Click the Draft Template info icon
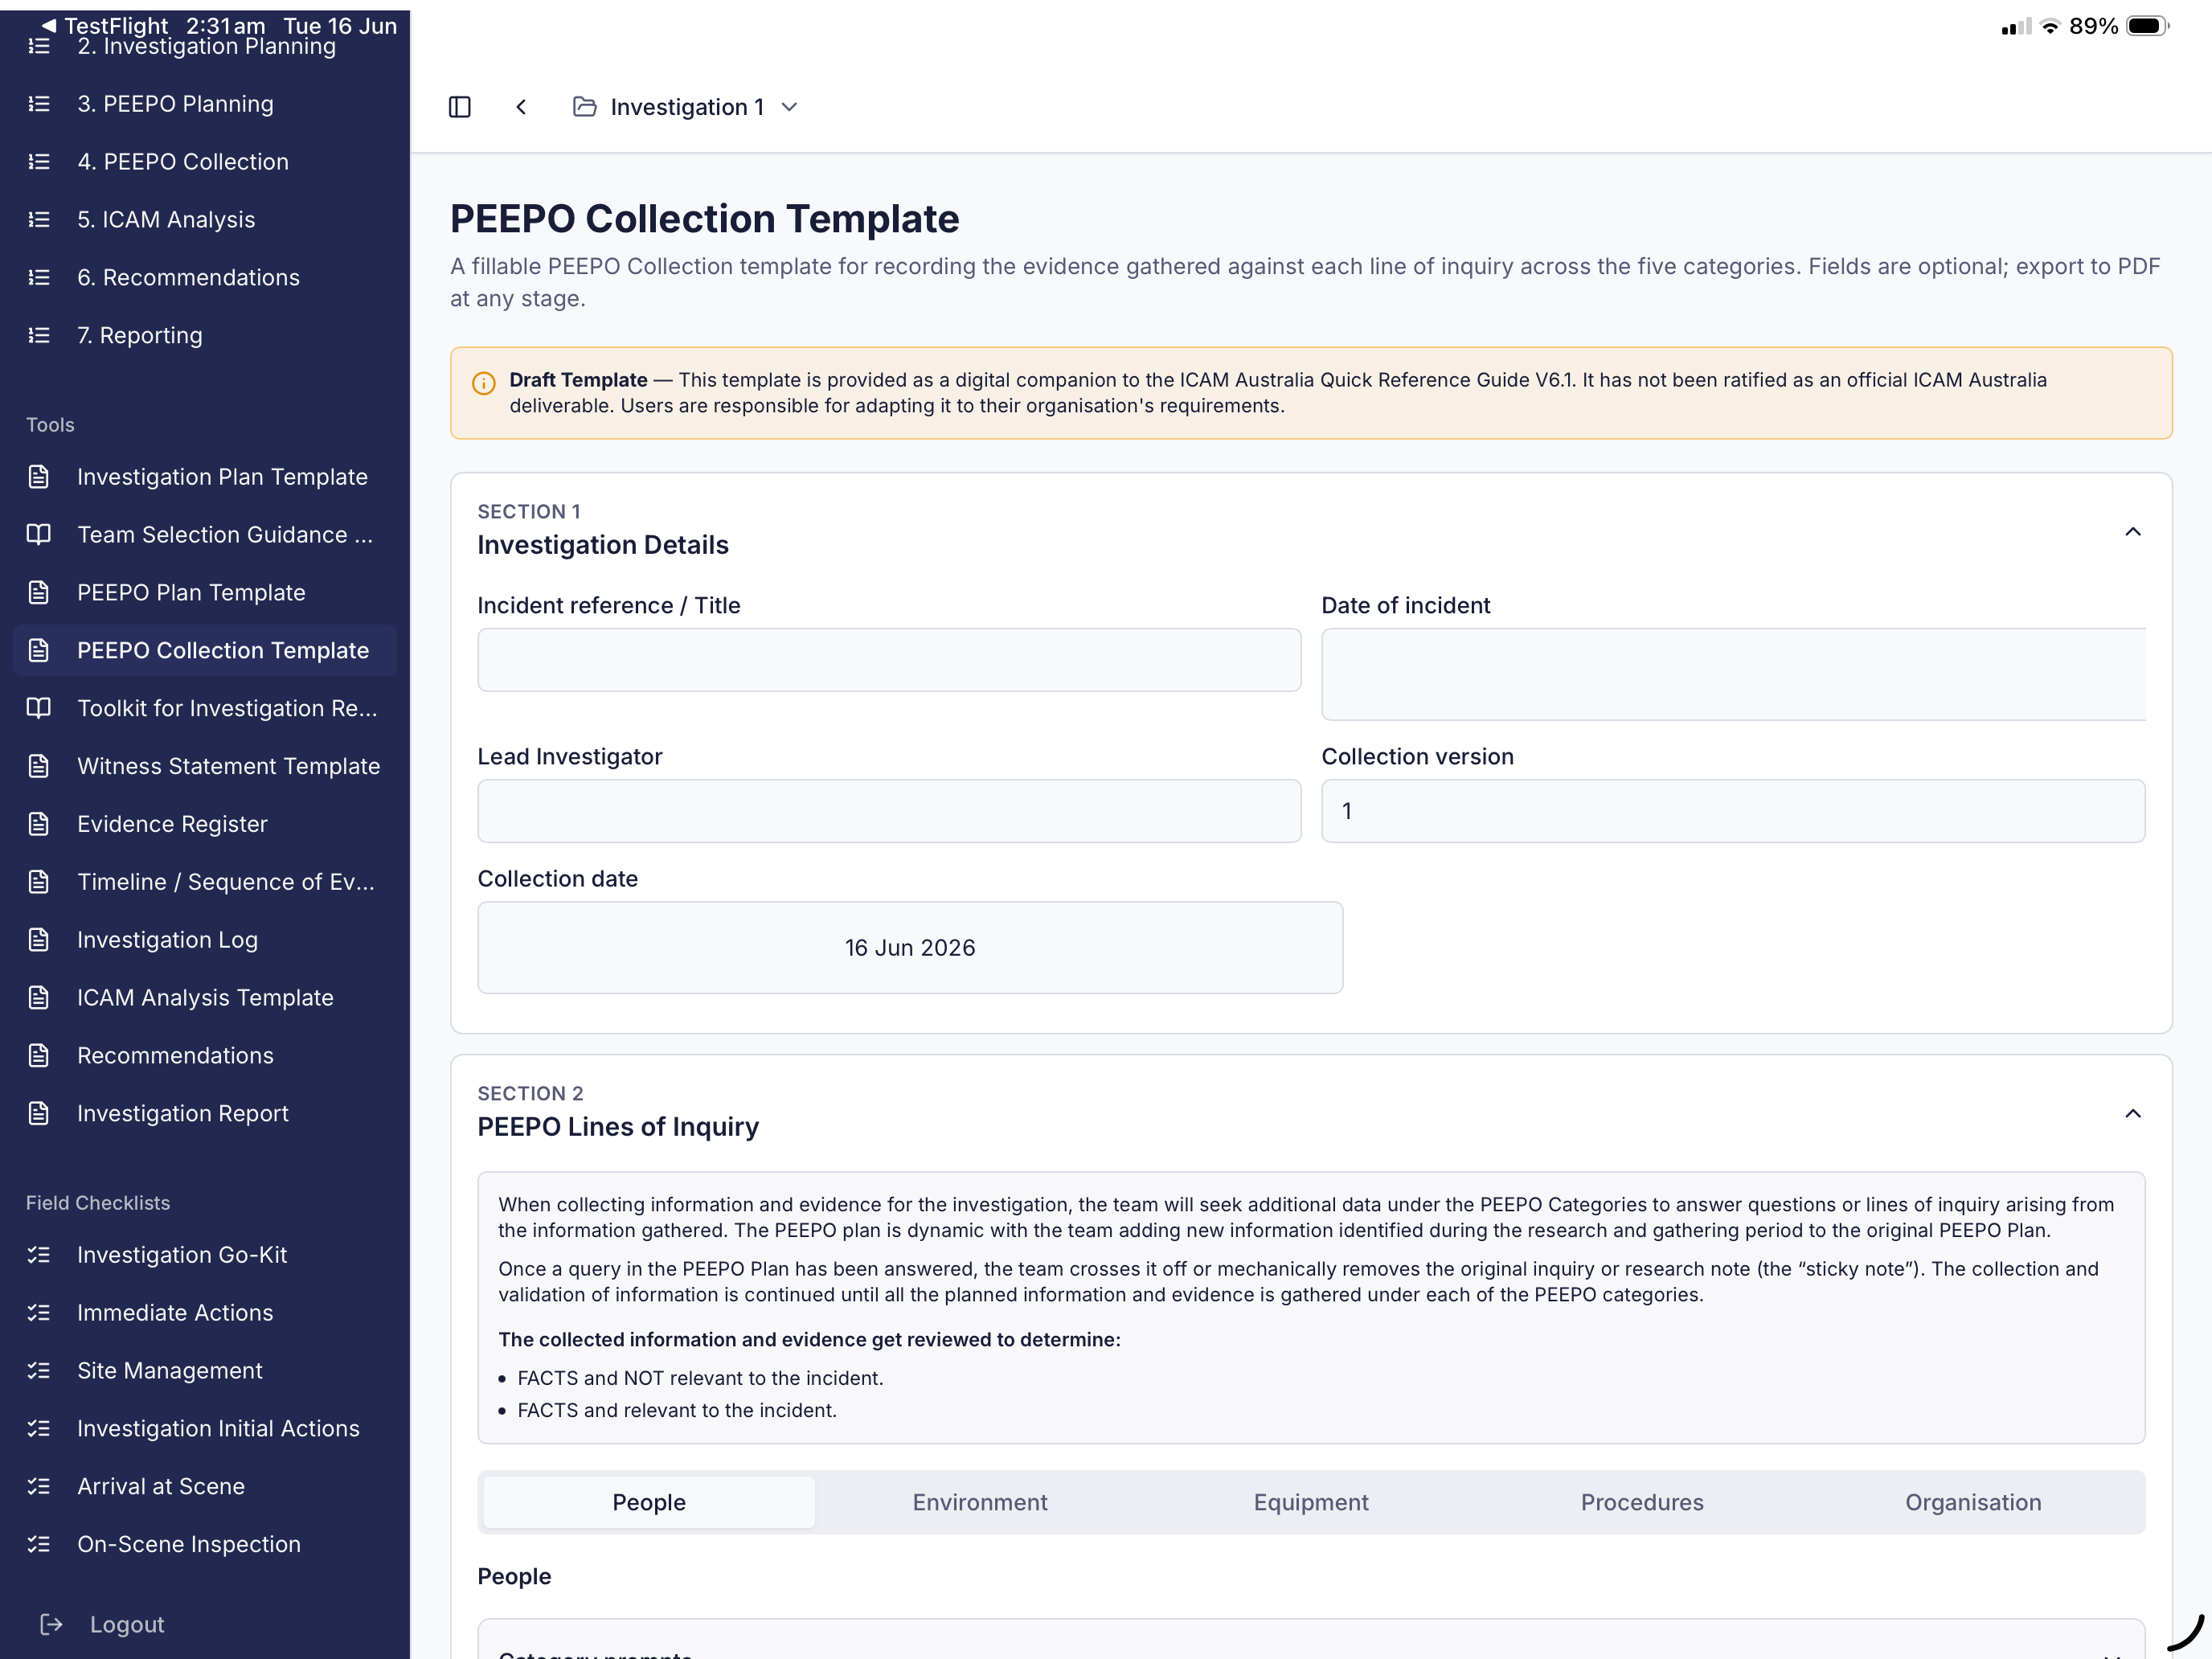 click(x=484, y=384)
